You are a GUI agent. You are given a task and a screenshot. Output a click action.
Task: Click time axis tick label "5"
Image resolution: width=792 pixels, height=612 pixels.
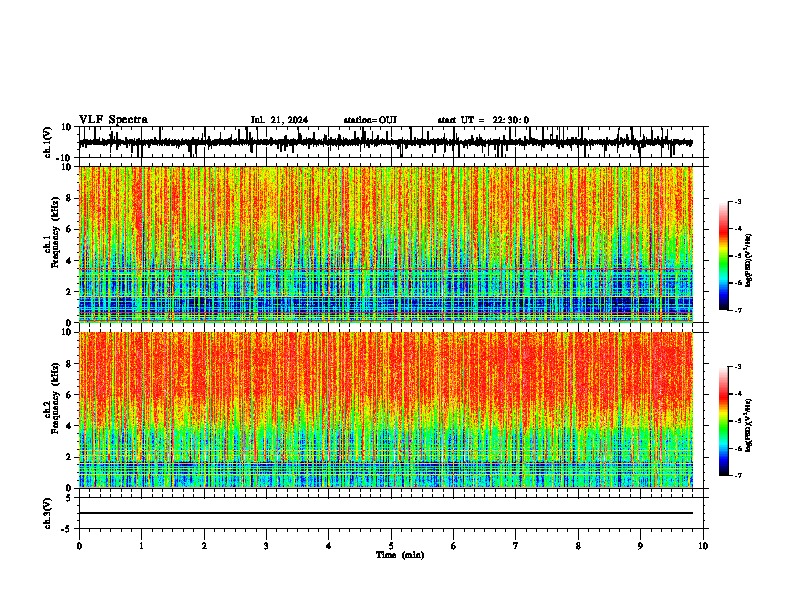point(391,546)
